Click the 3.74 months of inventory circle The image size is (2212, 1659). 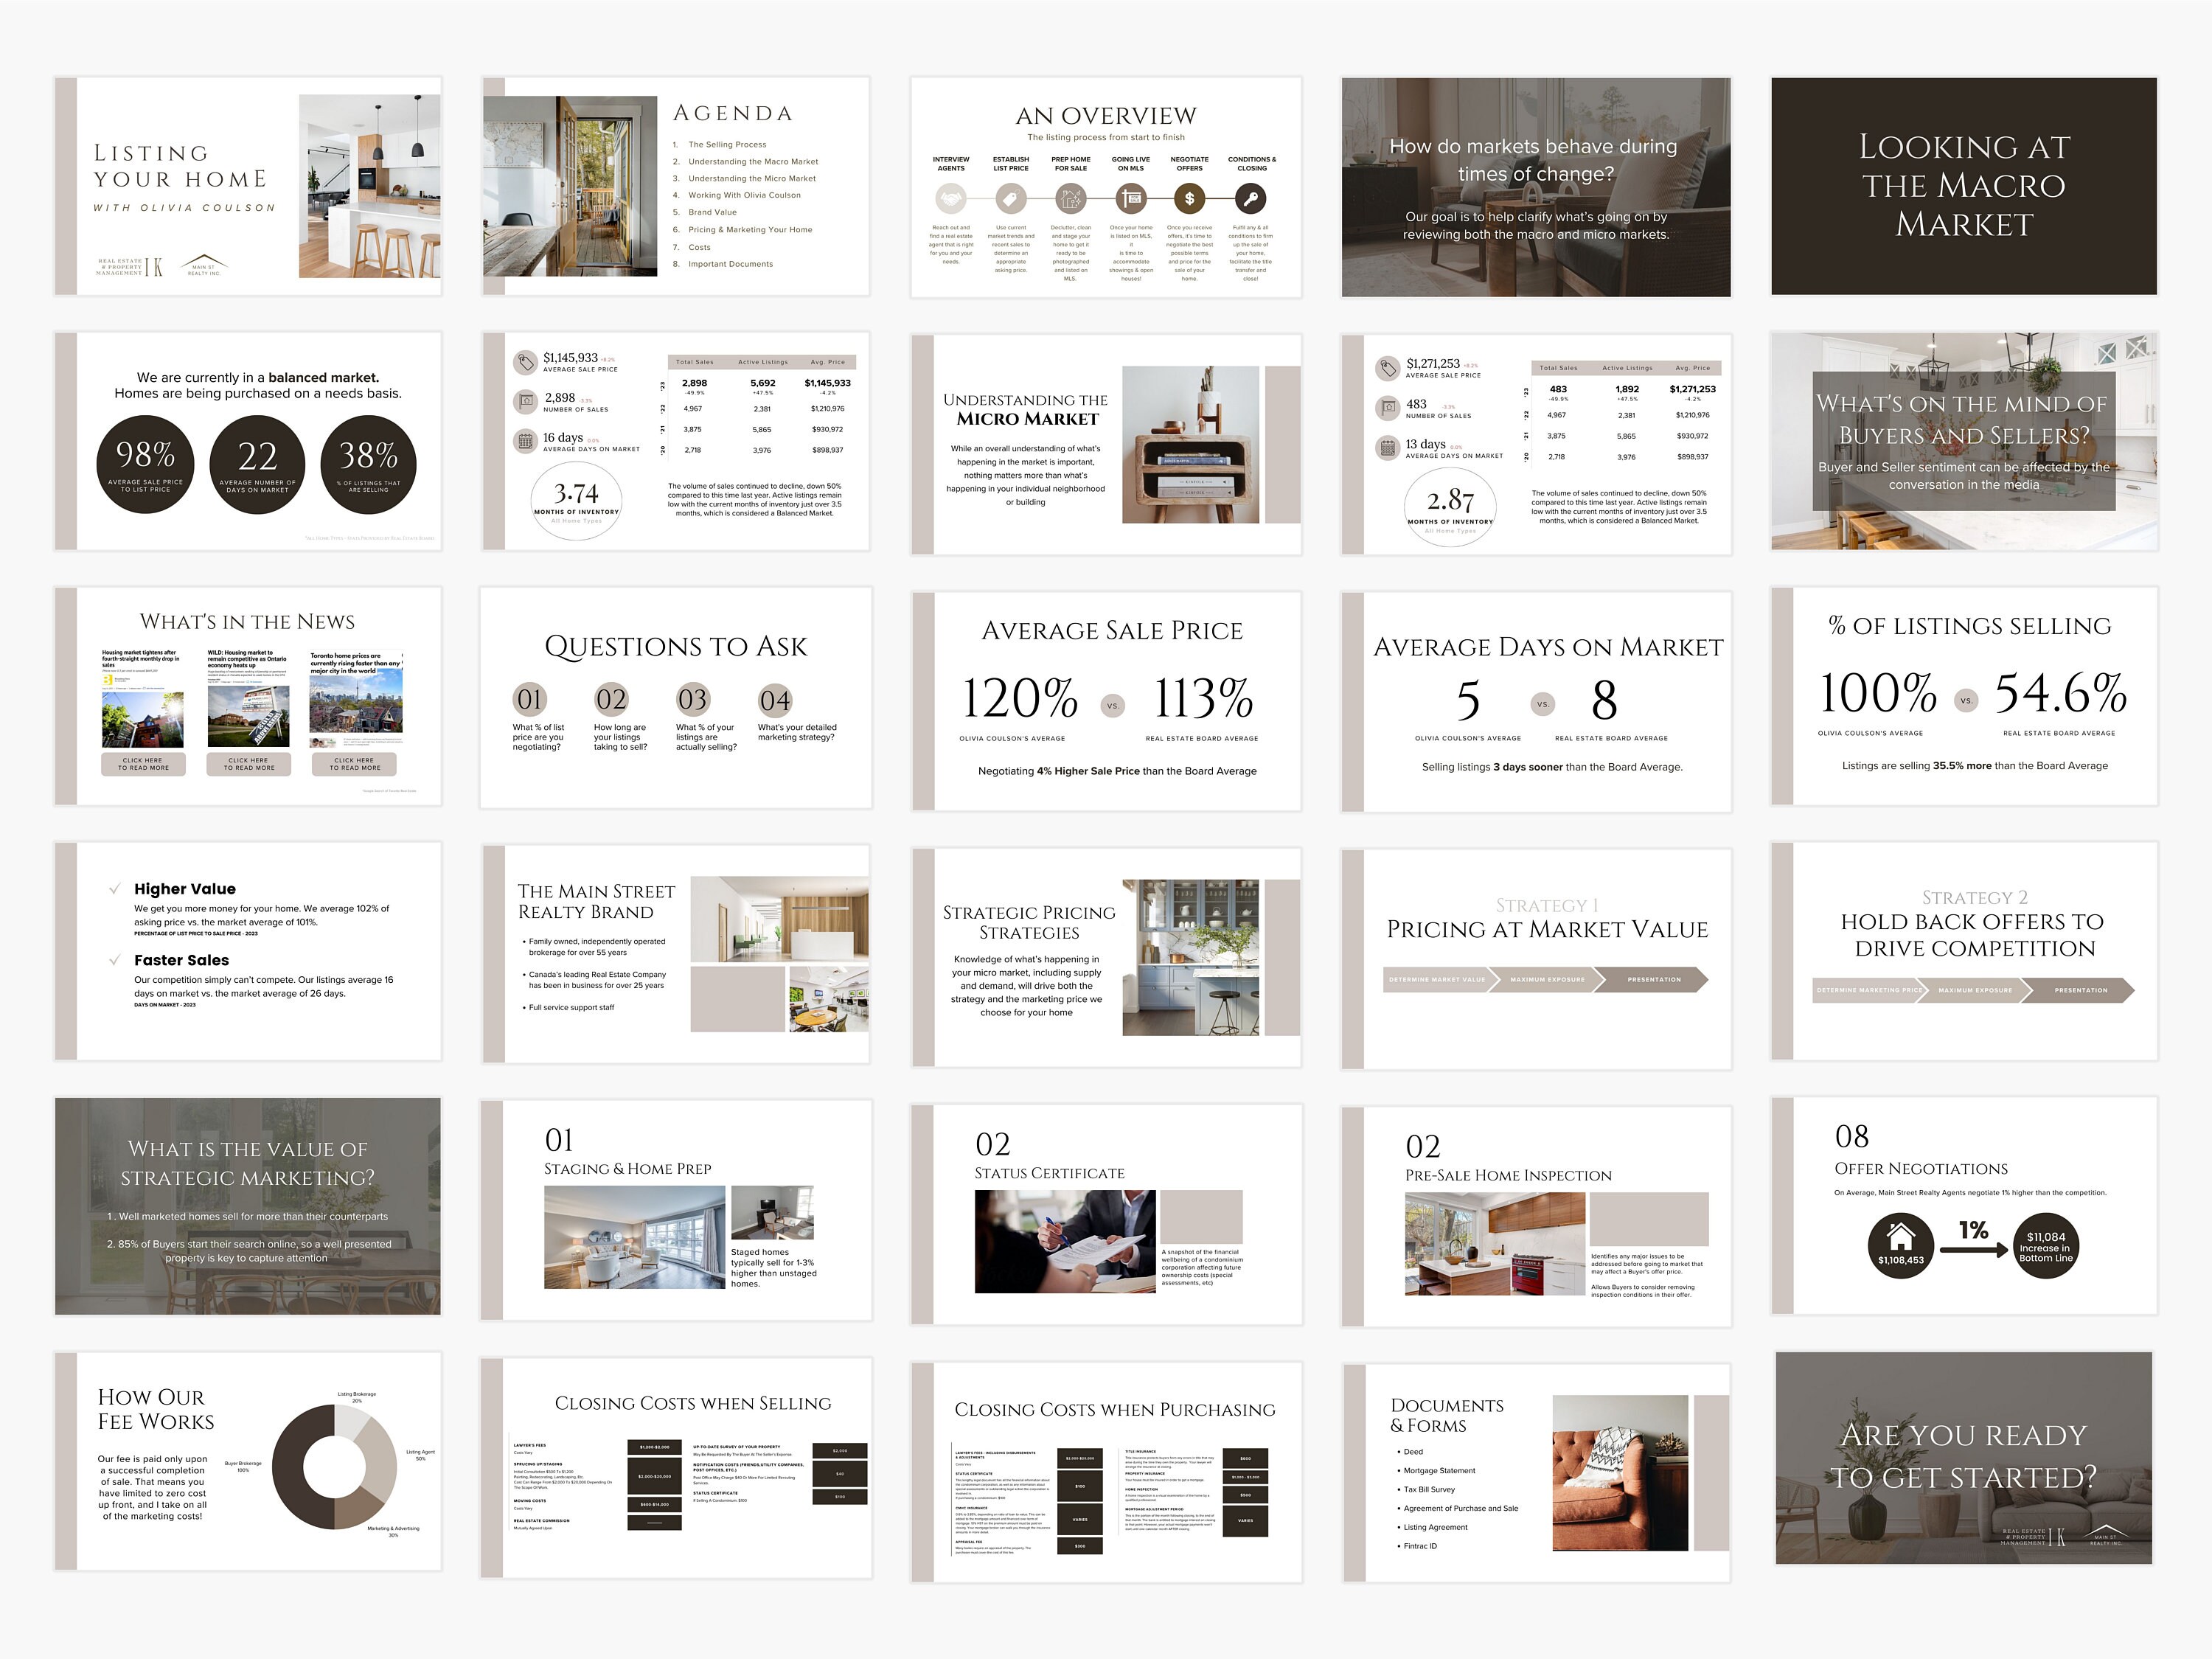[576, 500]
